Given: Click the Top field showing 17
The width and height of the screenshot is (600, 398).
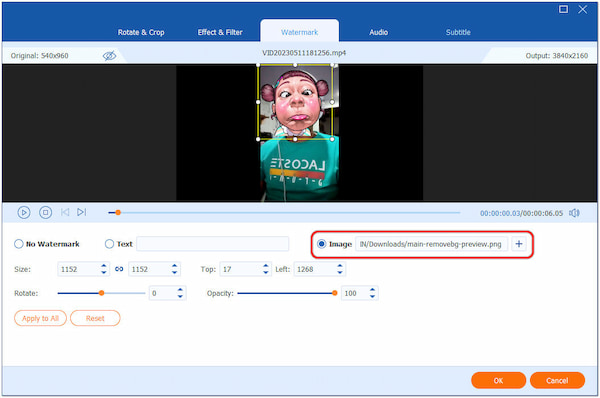Looking at the screenshot, I should pyautogui.click(x=245, y=269).
